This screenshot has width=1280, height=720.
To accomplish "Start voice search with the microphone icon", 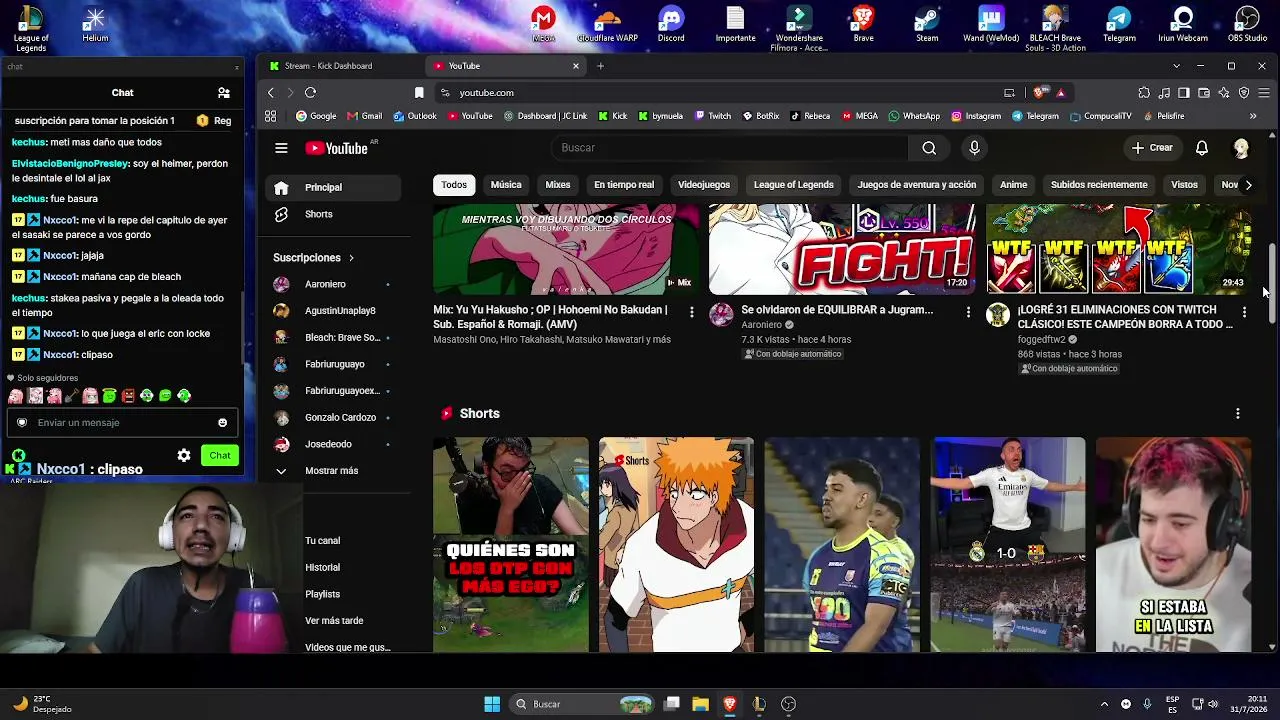I will [975, 148].
